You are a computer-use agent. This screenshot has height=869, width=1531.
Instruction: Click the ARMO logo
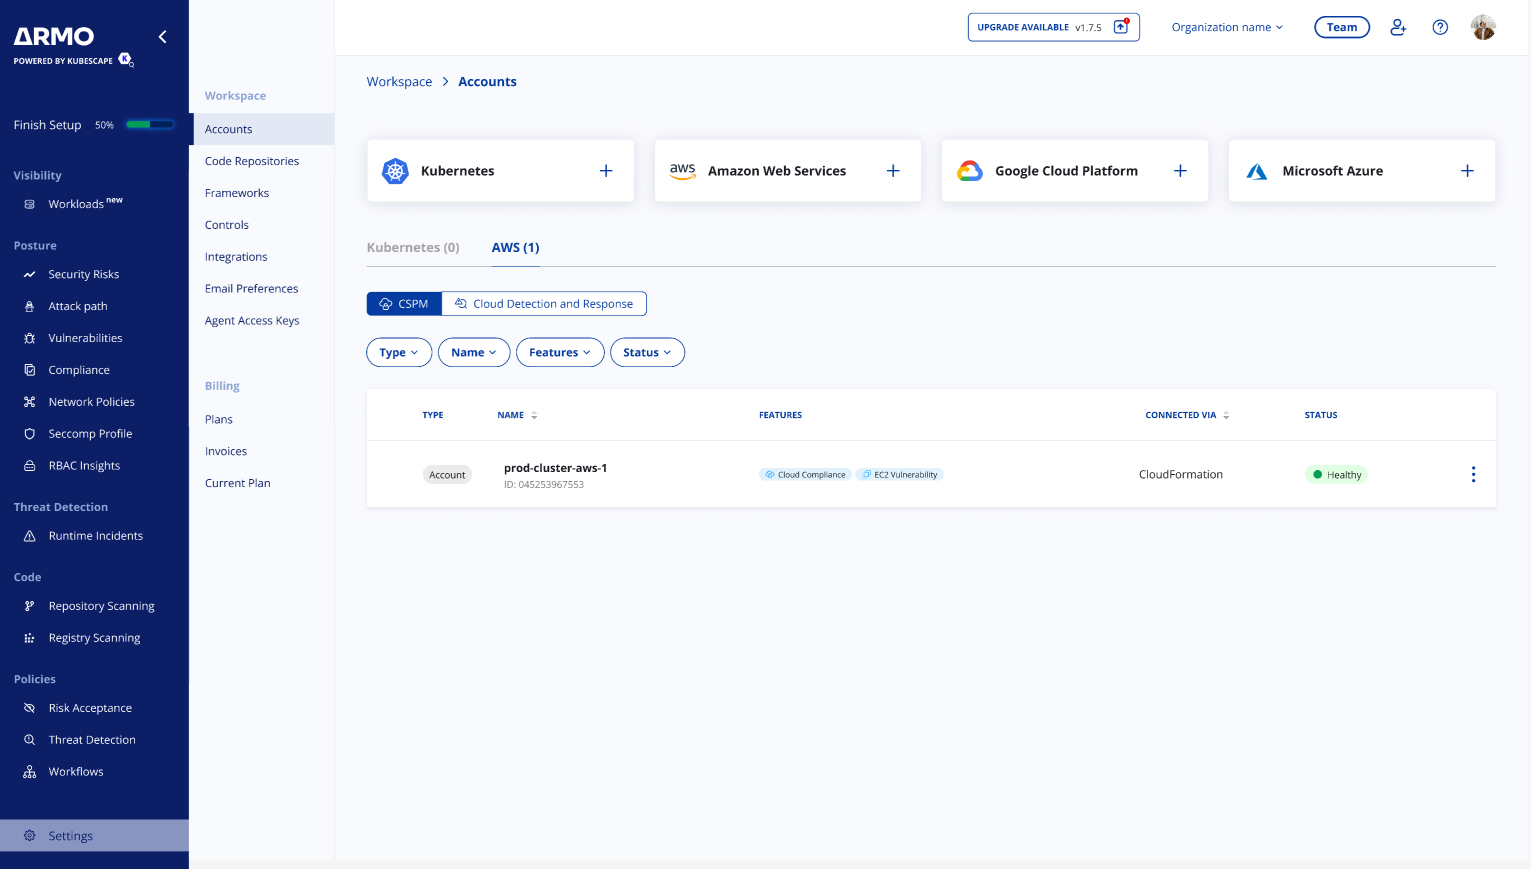coord(54,37)
